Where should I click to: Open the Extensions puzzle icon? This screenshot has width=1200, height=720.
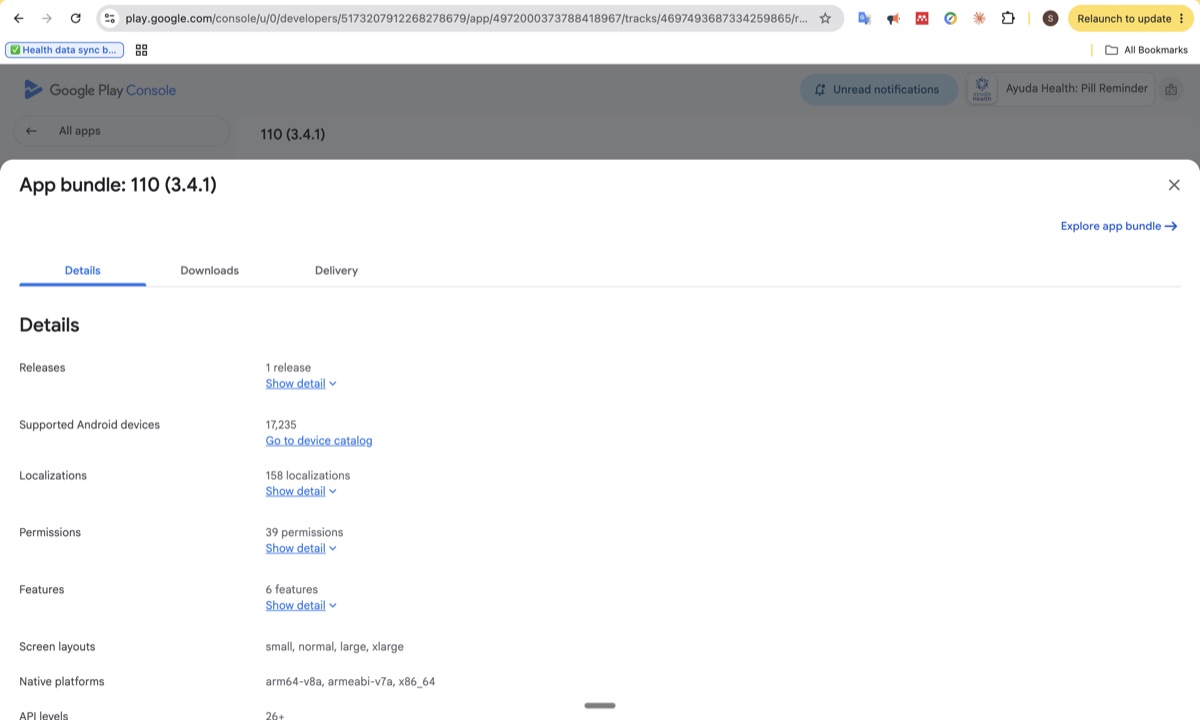tap(1008, 18)
